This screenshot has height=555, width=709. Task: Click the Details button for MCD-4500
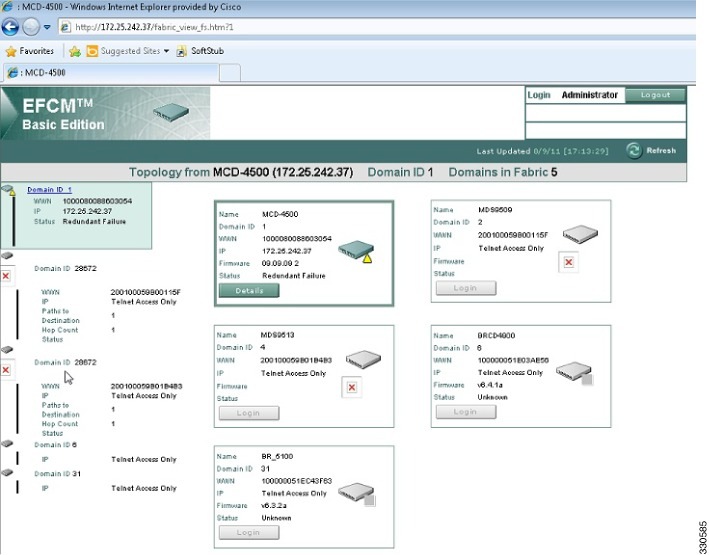pyautogui.click(x=249, y=290)
